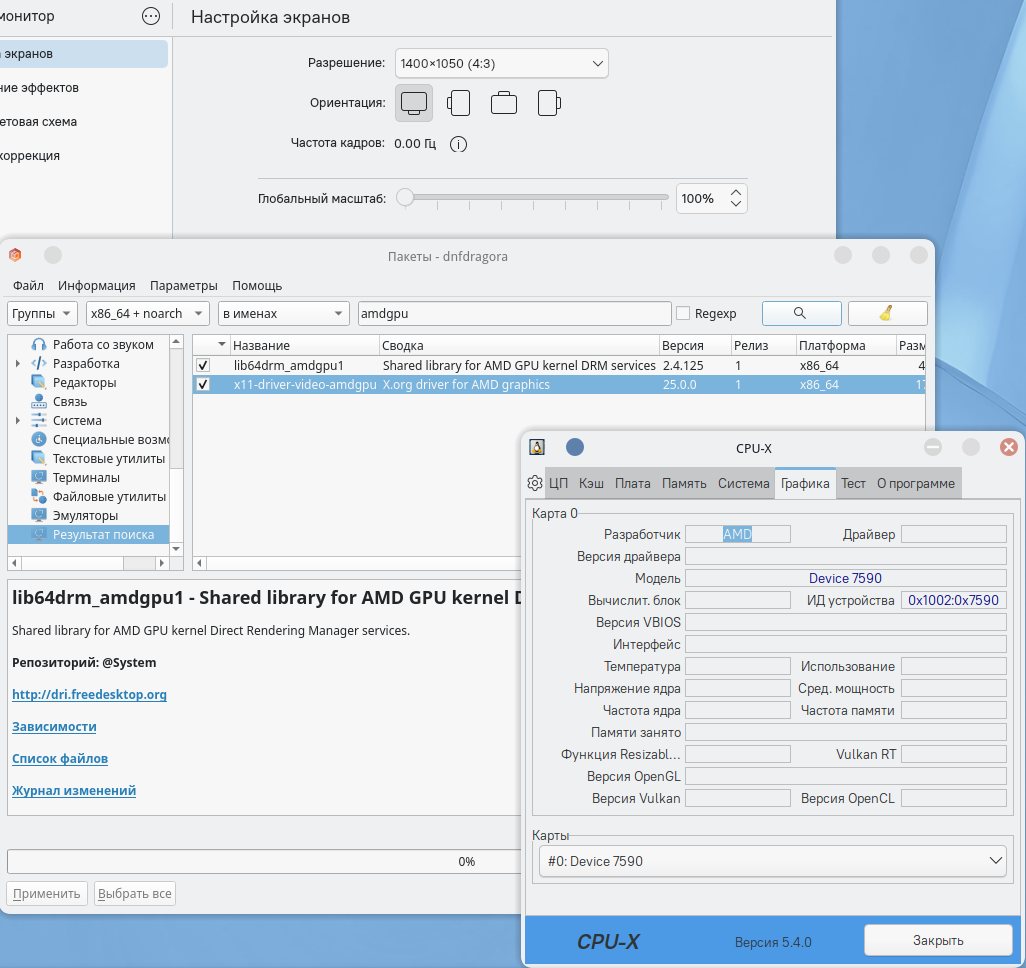
Task: Click the global scale slider handle
Action: tap(405, 198)
